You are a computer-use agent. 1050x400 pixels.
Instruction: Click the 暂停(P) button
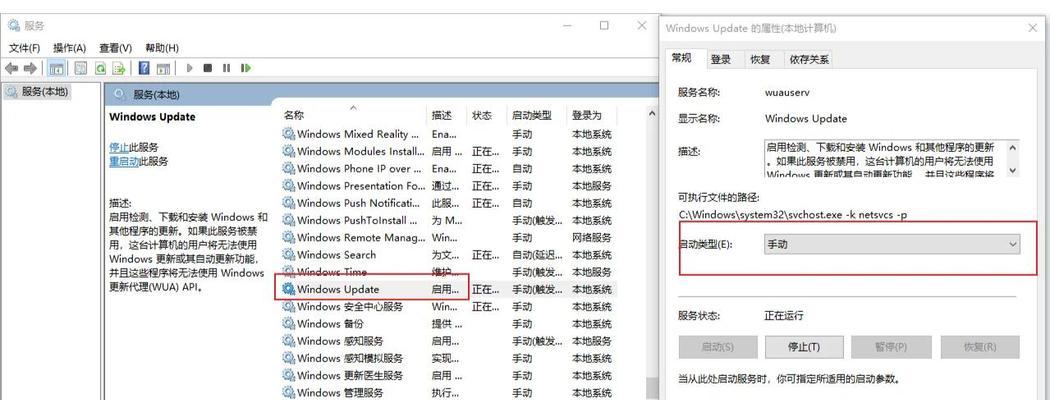coord(891,347)
